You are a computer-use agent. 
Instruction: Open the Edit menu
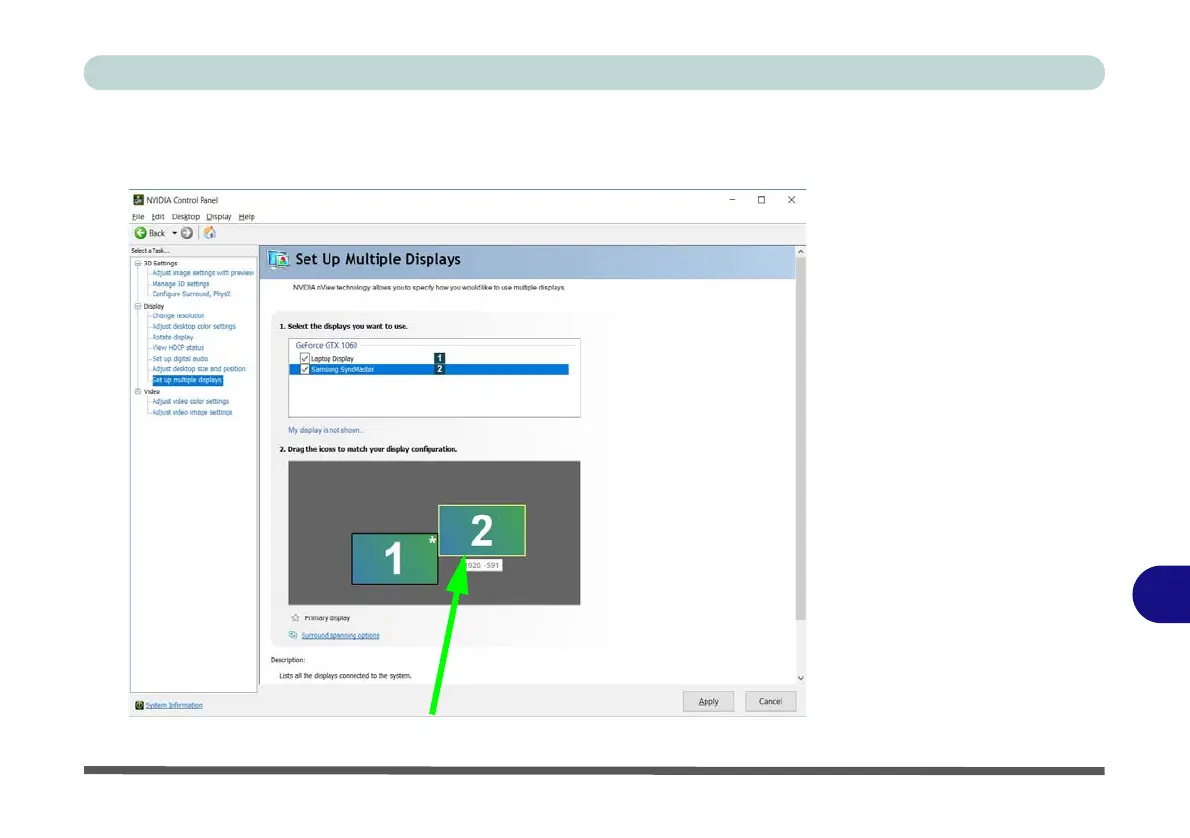[x=158, y=217]
